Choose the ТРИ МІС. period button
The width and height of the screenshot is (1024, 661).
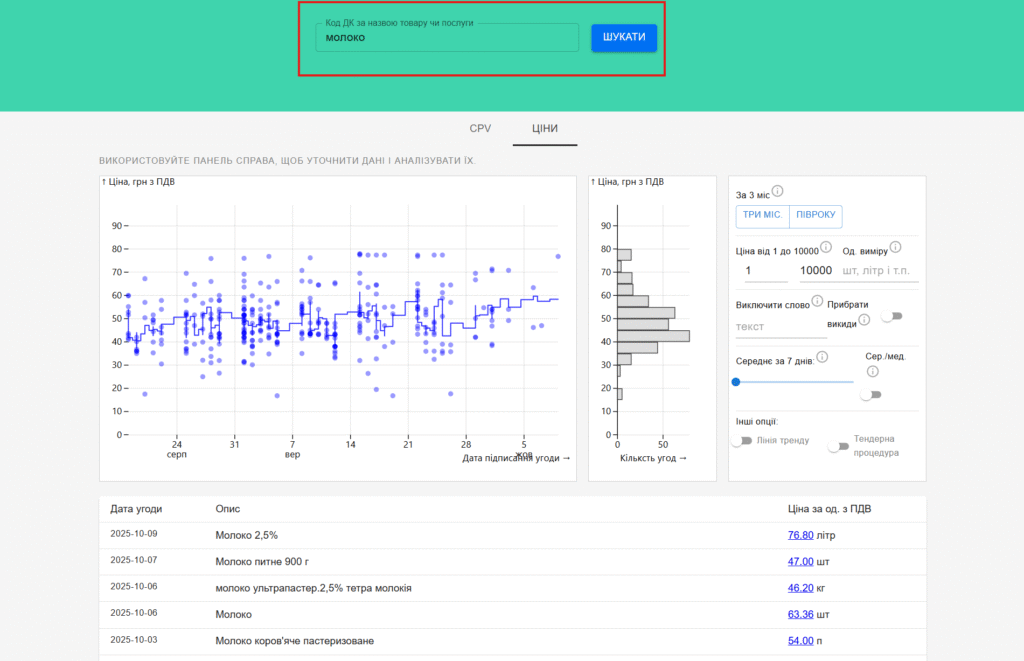click(762, 217)
